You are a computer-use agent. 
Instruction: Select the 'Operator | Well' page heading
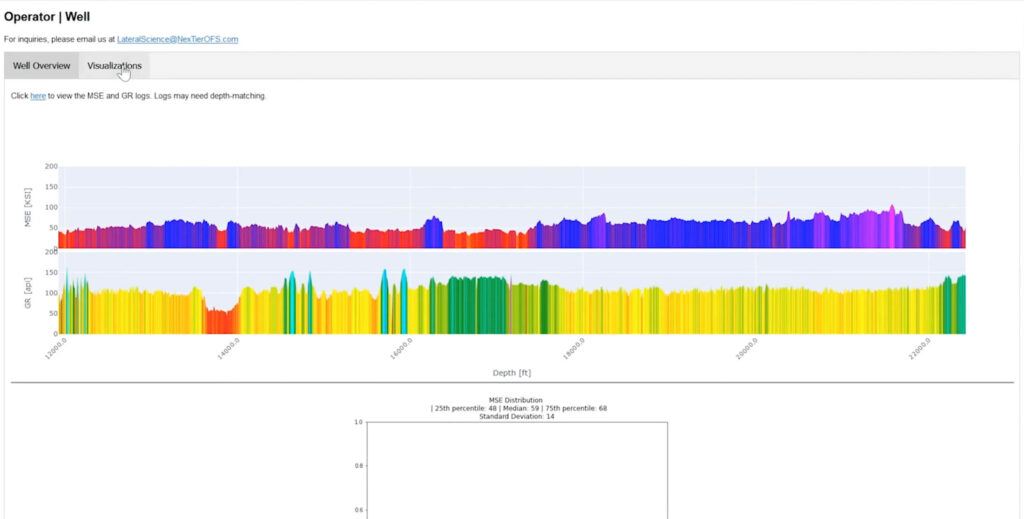[x=47, y=17]
